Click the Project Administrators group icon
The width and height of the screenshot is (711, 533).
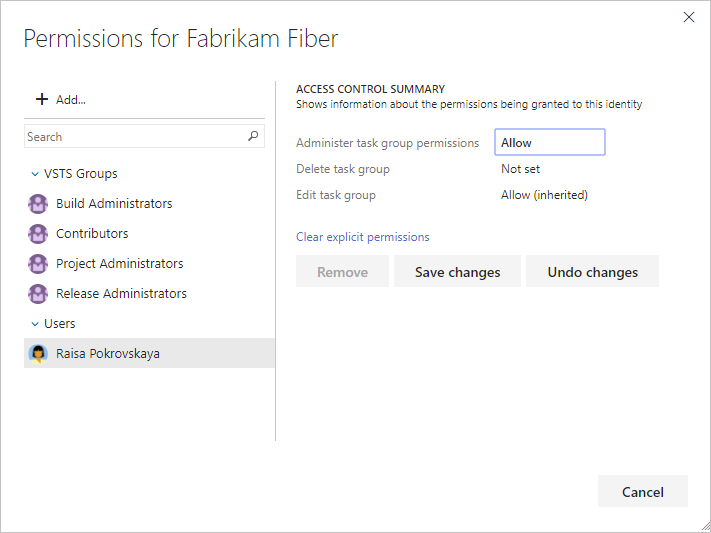(x=38, y=264)
